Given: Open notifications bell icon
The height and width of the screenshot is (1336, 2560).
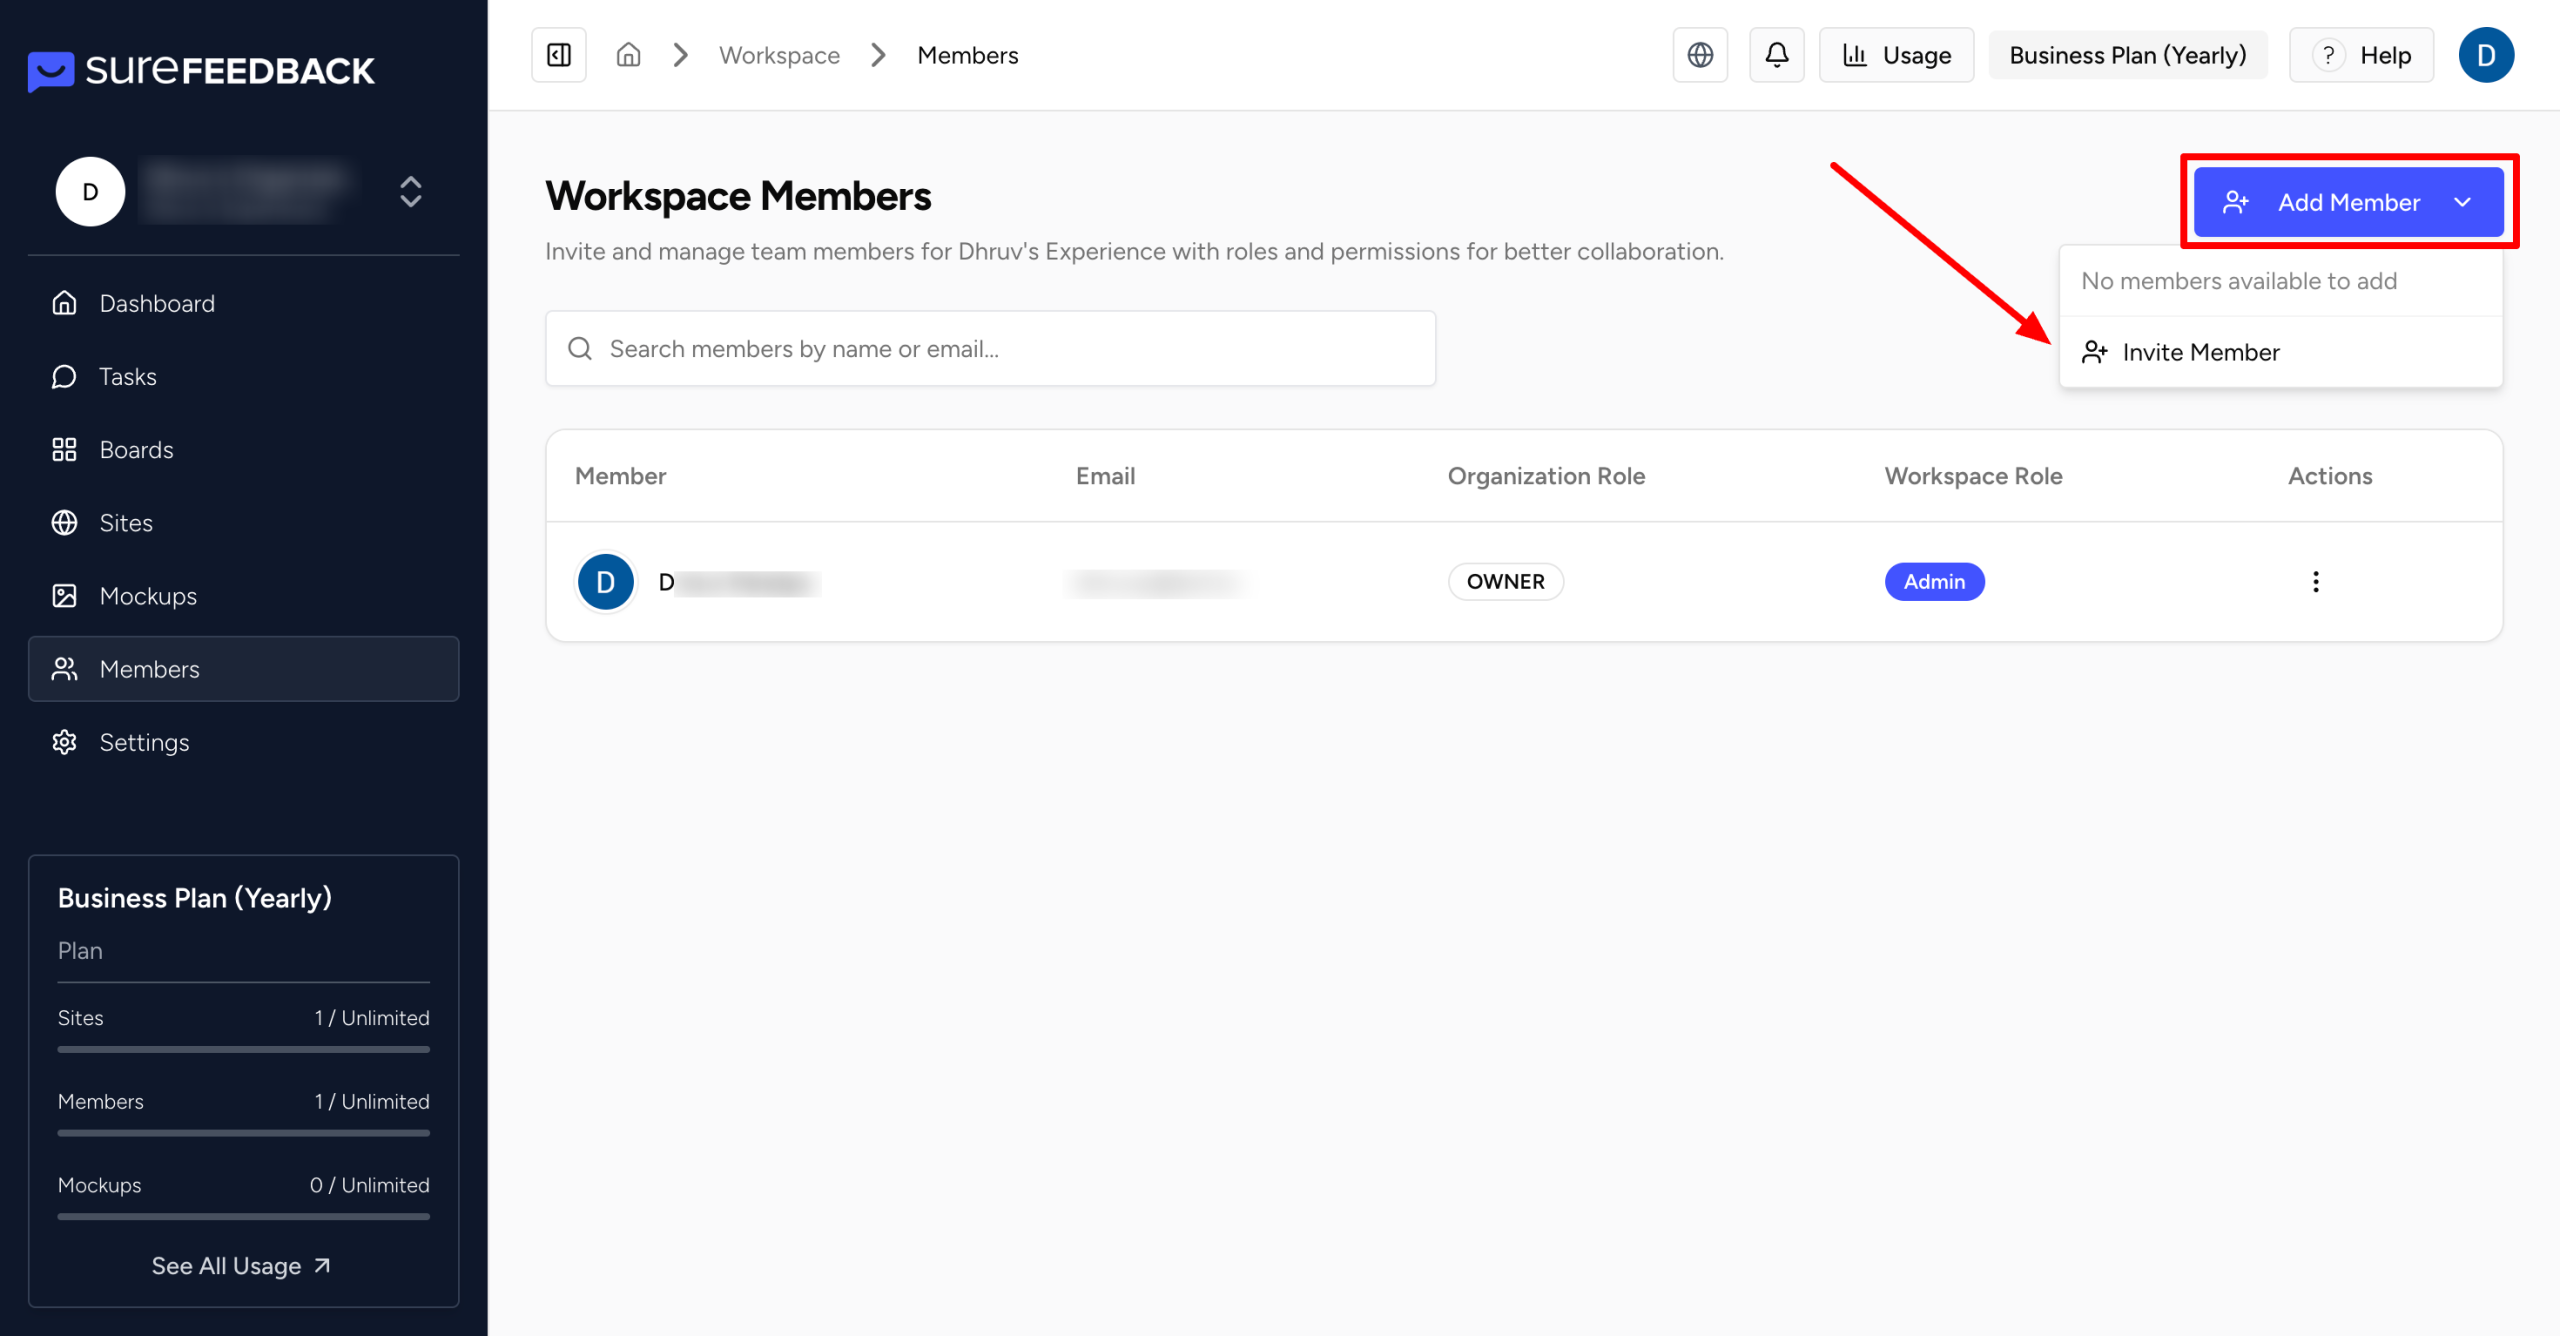Looking at the screenshot, I should tap(1776, 55).
